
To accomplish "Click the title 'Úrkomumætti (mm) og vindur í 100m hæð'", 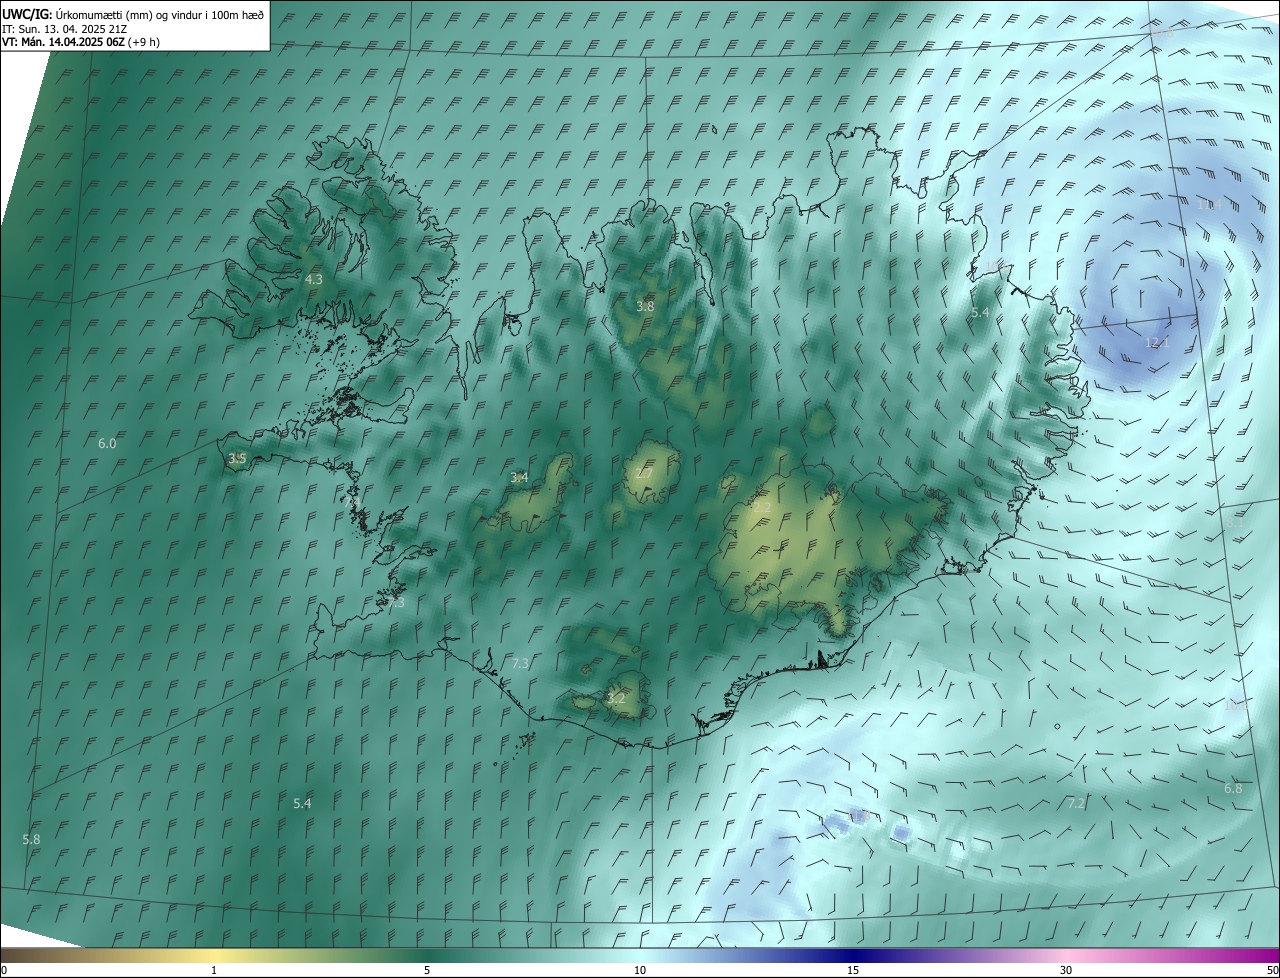I will (x=160, y=14).
